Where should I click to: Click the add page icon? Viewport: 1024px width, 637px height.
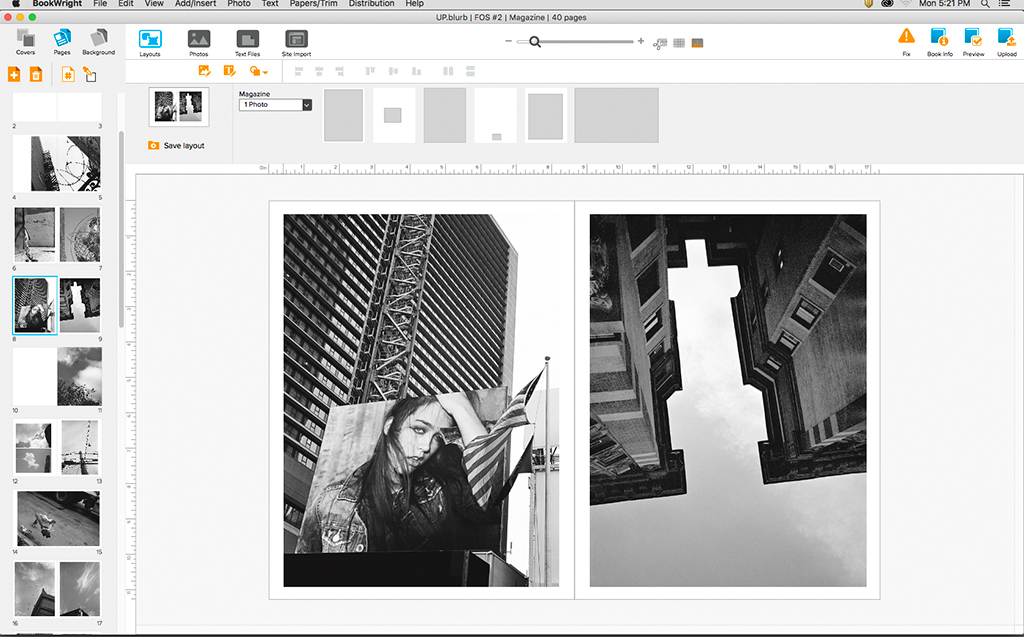(13, 73)
